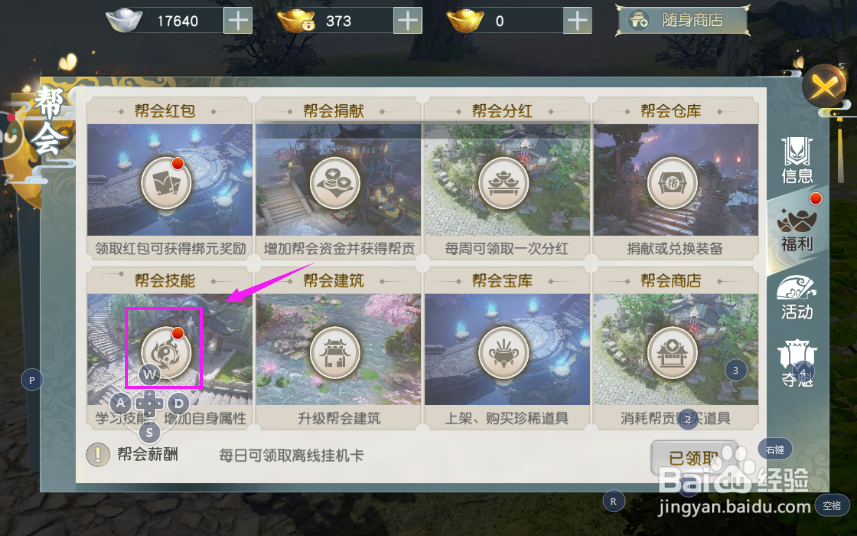The height and width of the screenshot is (536, 857).
Task: Click the 帮会薪酬 exclamation info icon
Action: (98, 454)
